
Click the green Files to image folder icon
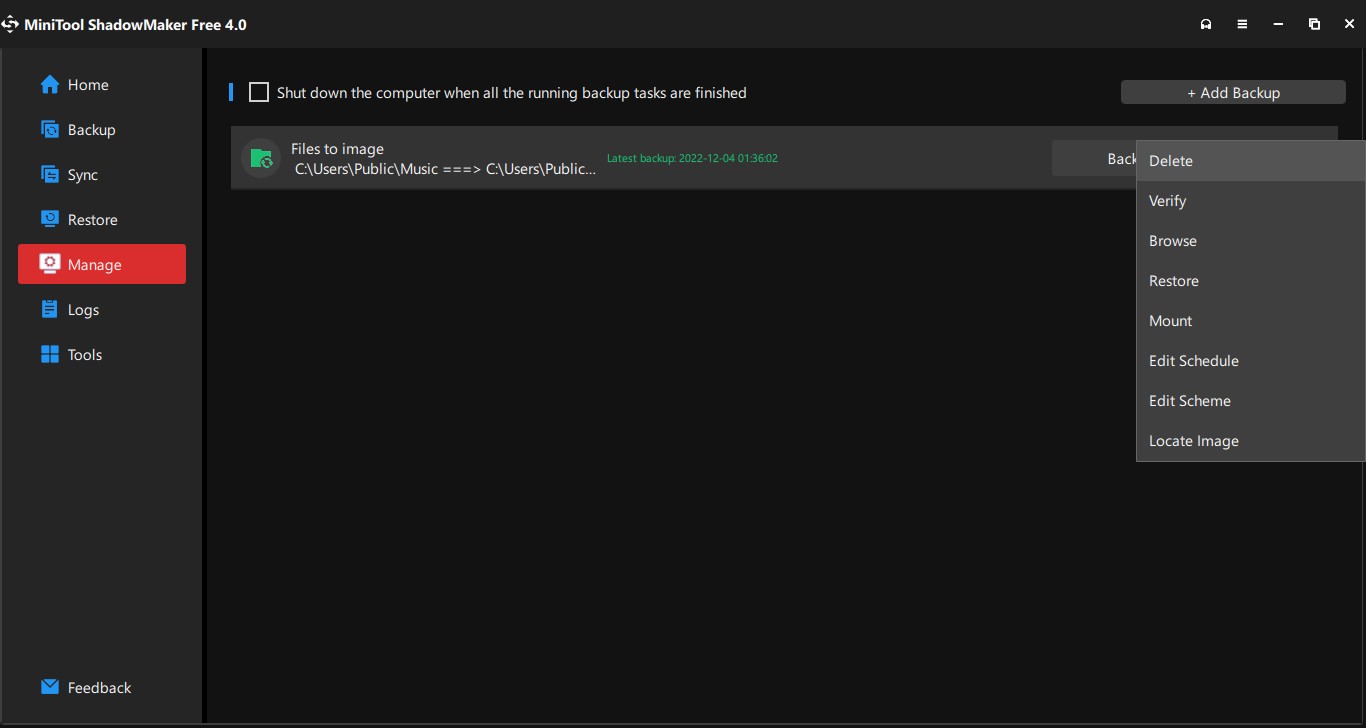pyautogui.click(x=261, y=158)
